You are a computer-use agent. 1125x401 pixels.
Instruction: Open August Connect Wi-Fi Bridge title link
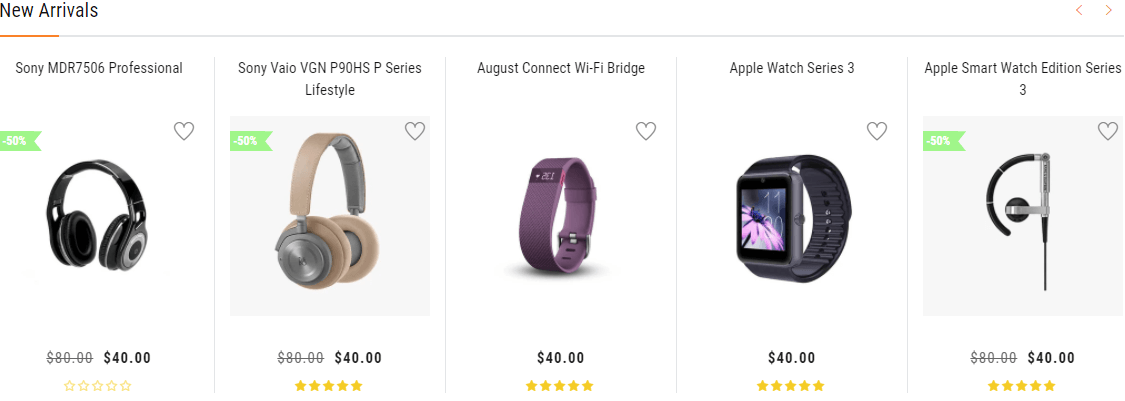[x=561, y=68]
